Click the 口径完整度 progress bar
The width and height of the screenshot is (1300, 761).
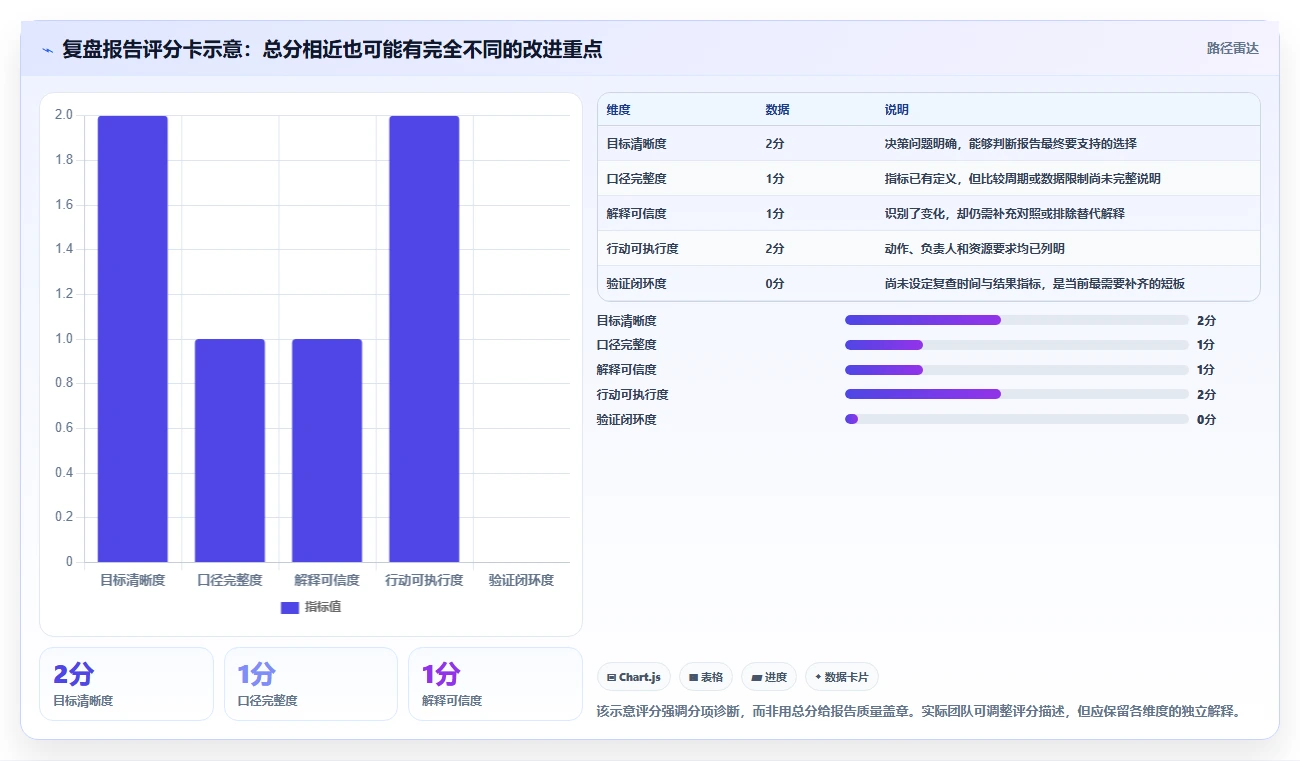click(1017, 345)
